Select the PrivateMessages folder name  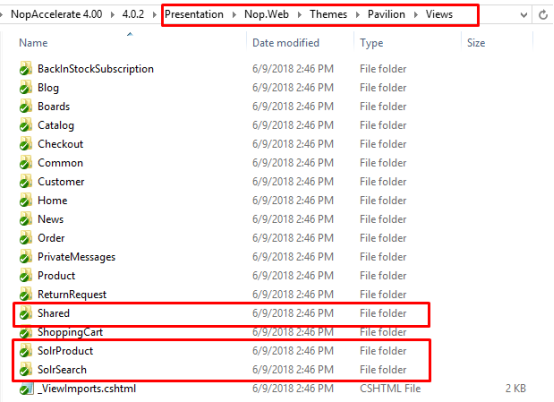pos(76,257)
